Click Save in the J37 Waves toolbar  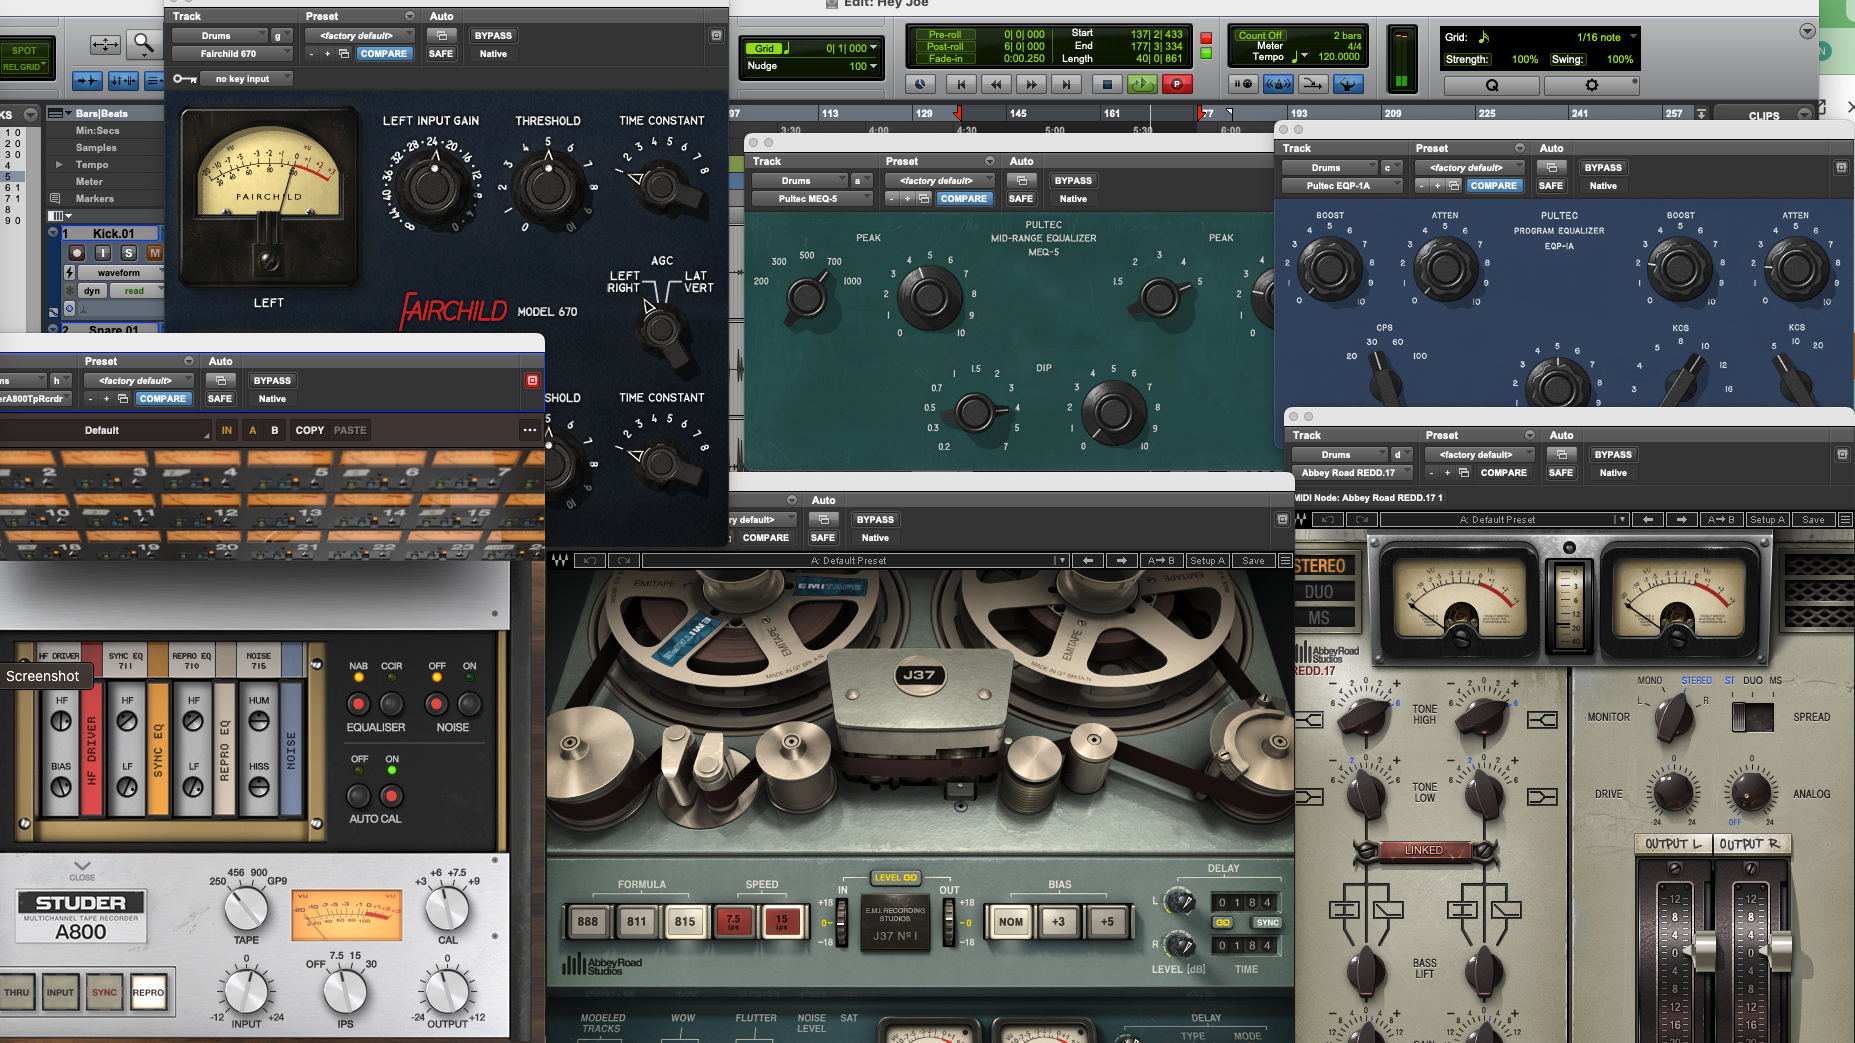(1253, 561)
